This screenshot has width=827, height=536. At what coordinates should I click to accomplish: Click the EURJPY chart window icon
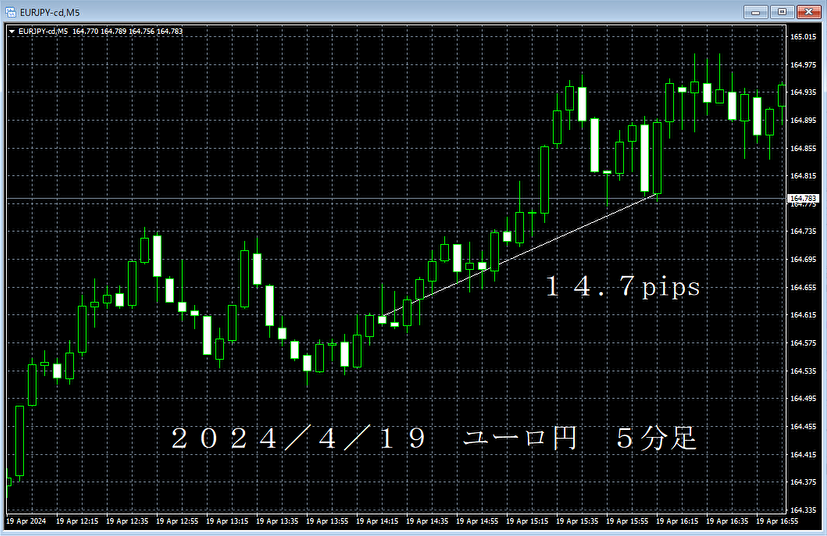pos(10,12)
